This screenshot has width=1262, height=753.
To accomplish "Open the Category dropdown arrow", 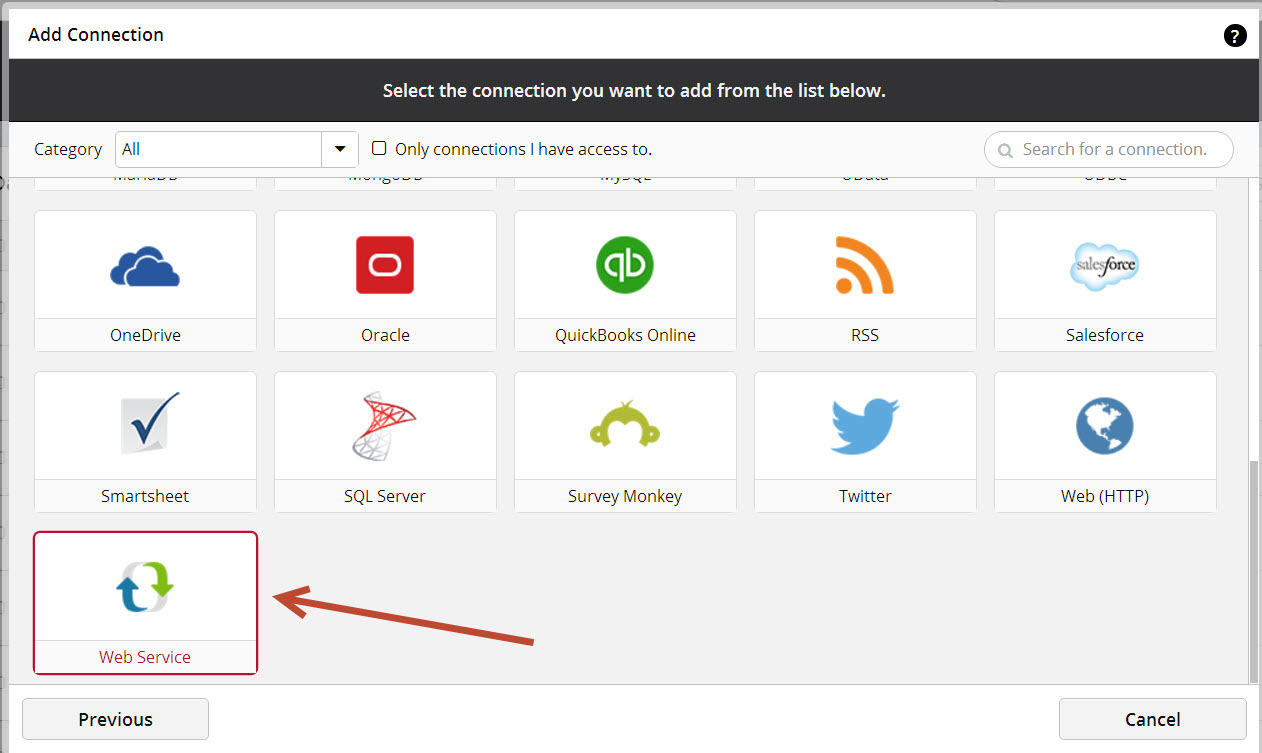I will point(340,149).
